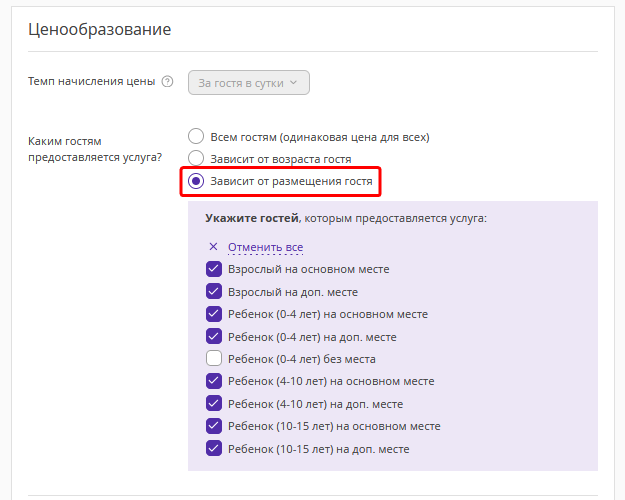This screenshot has width=625, height=500.
Task: Uncheck Ребенок (0-4 лет) на основном месте
Action: click(214, 314)
